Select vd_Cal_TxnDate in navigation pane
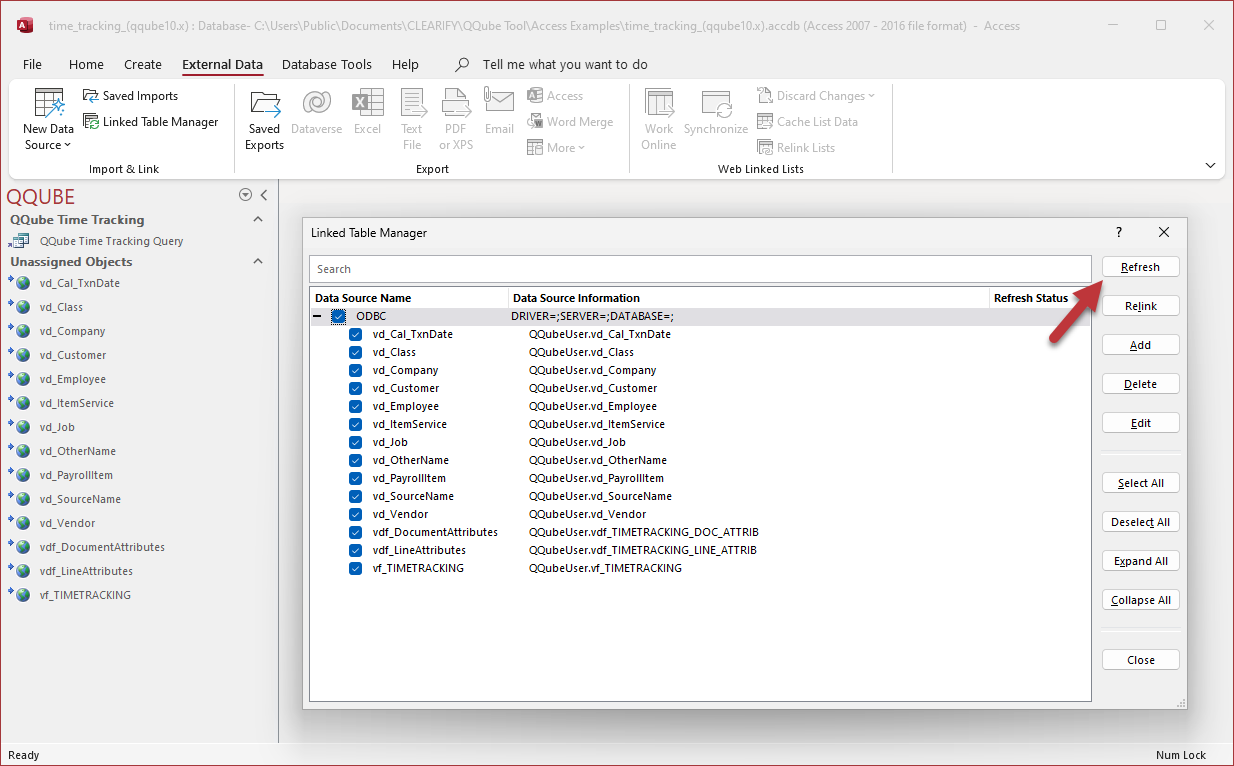1234x766 pixels. (80, 283)
